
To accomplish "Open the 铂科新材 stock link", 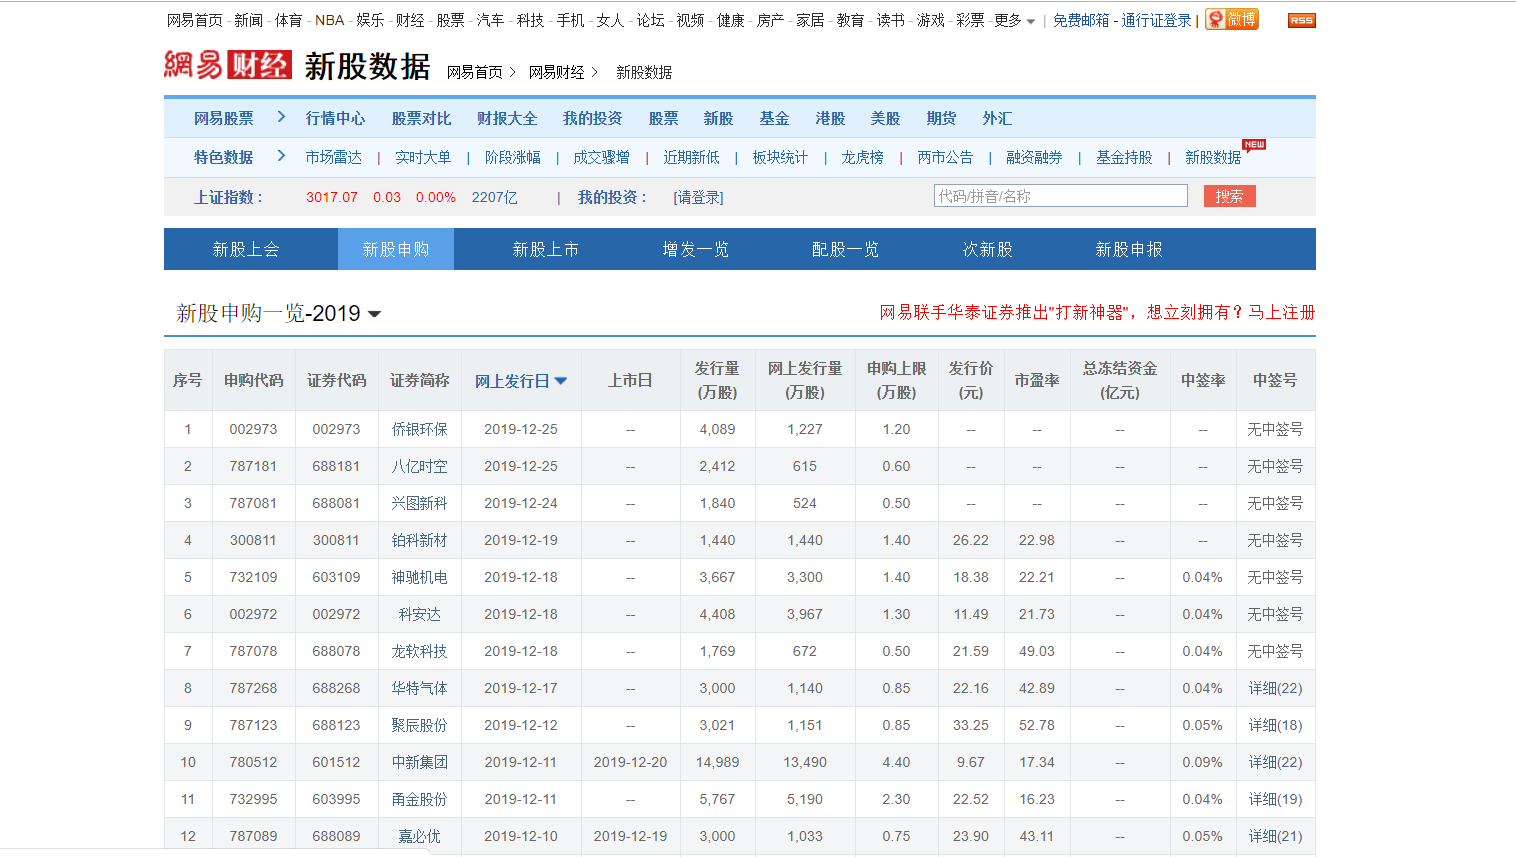I will [x=419, y=540].
